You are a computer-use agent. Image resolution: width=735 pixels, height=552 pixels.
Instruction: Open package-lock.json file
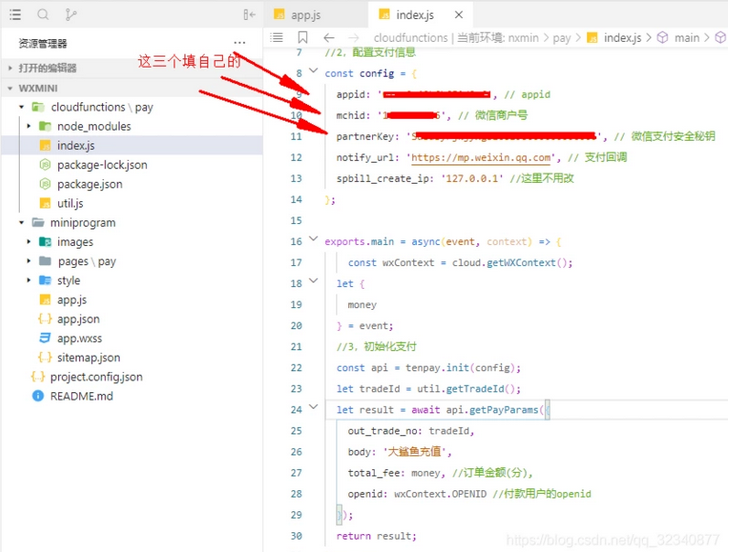click(102, 165)
